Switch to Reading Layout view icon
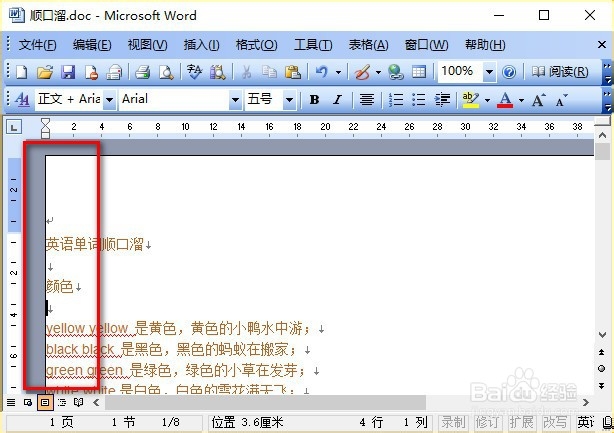614x433 pixels. [x=79, y=402]
